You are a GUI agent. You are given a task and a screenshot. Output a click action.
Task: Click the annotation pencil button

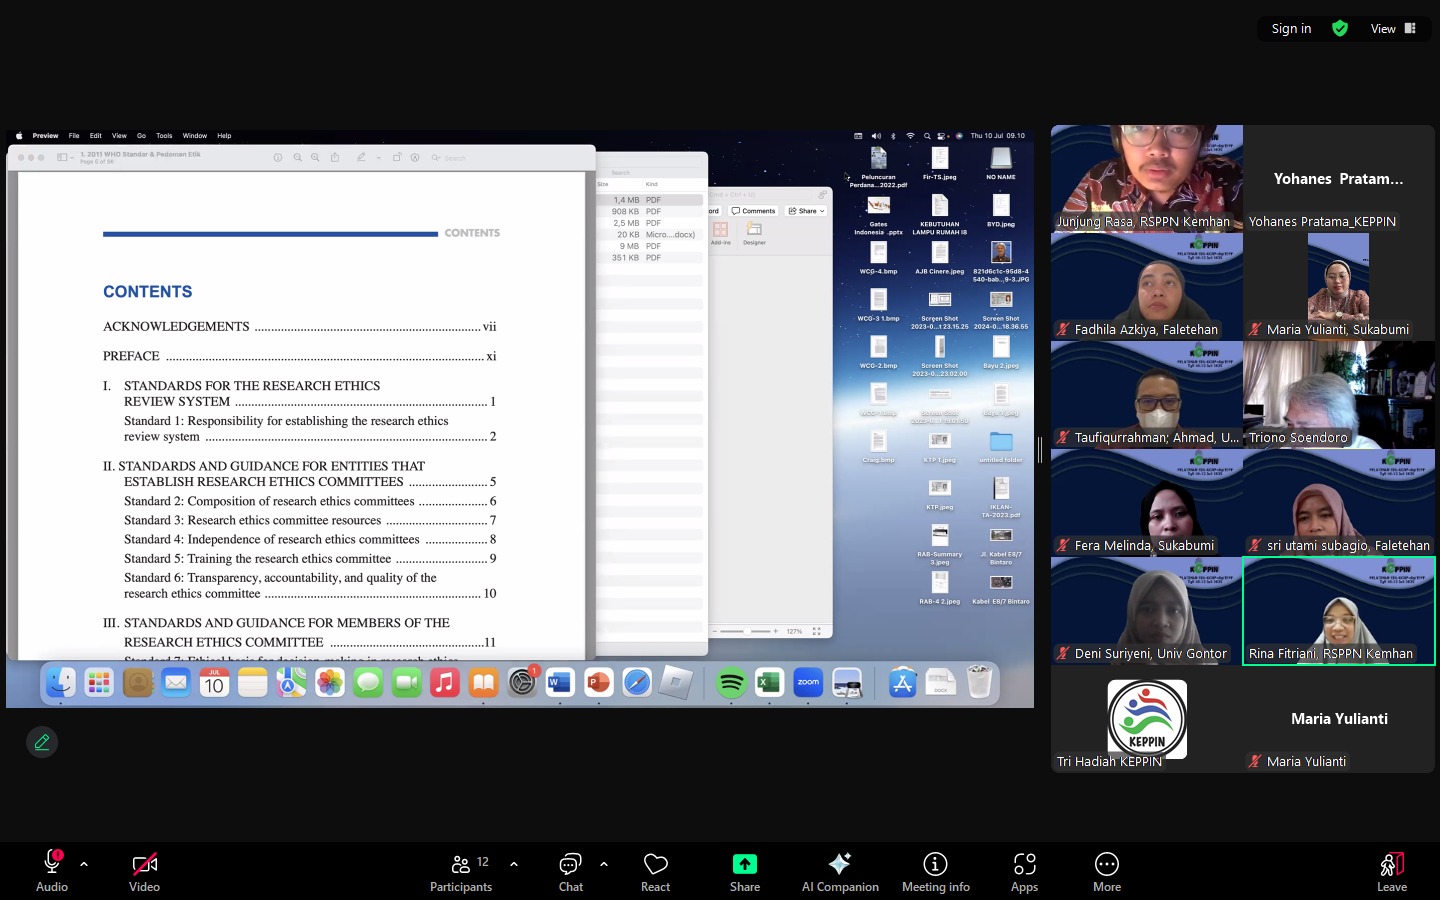pyautogui.click(x=42, y=742)
